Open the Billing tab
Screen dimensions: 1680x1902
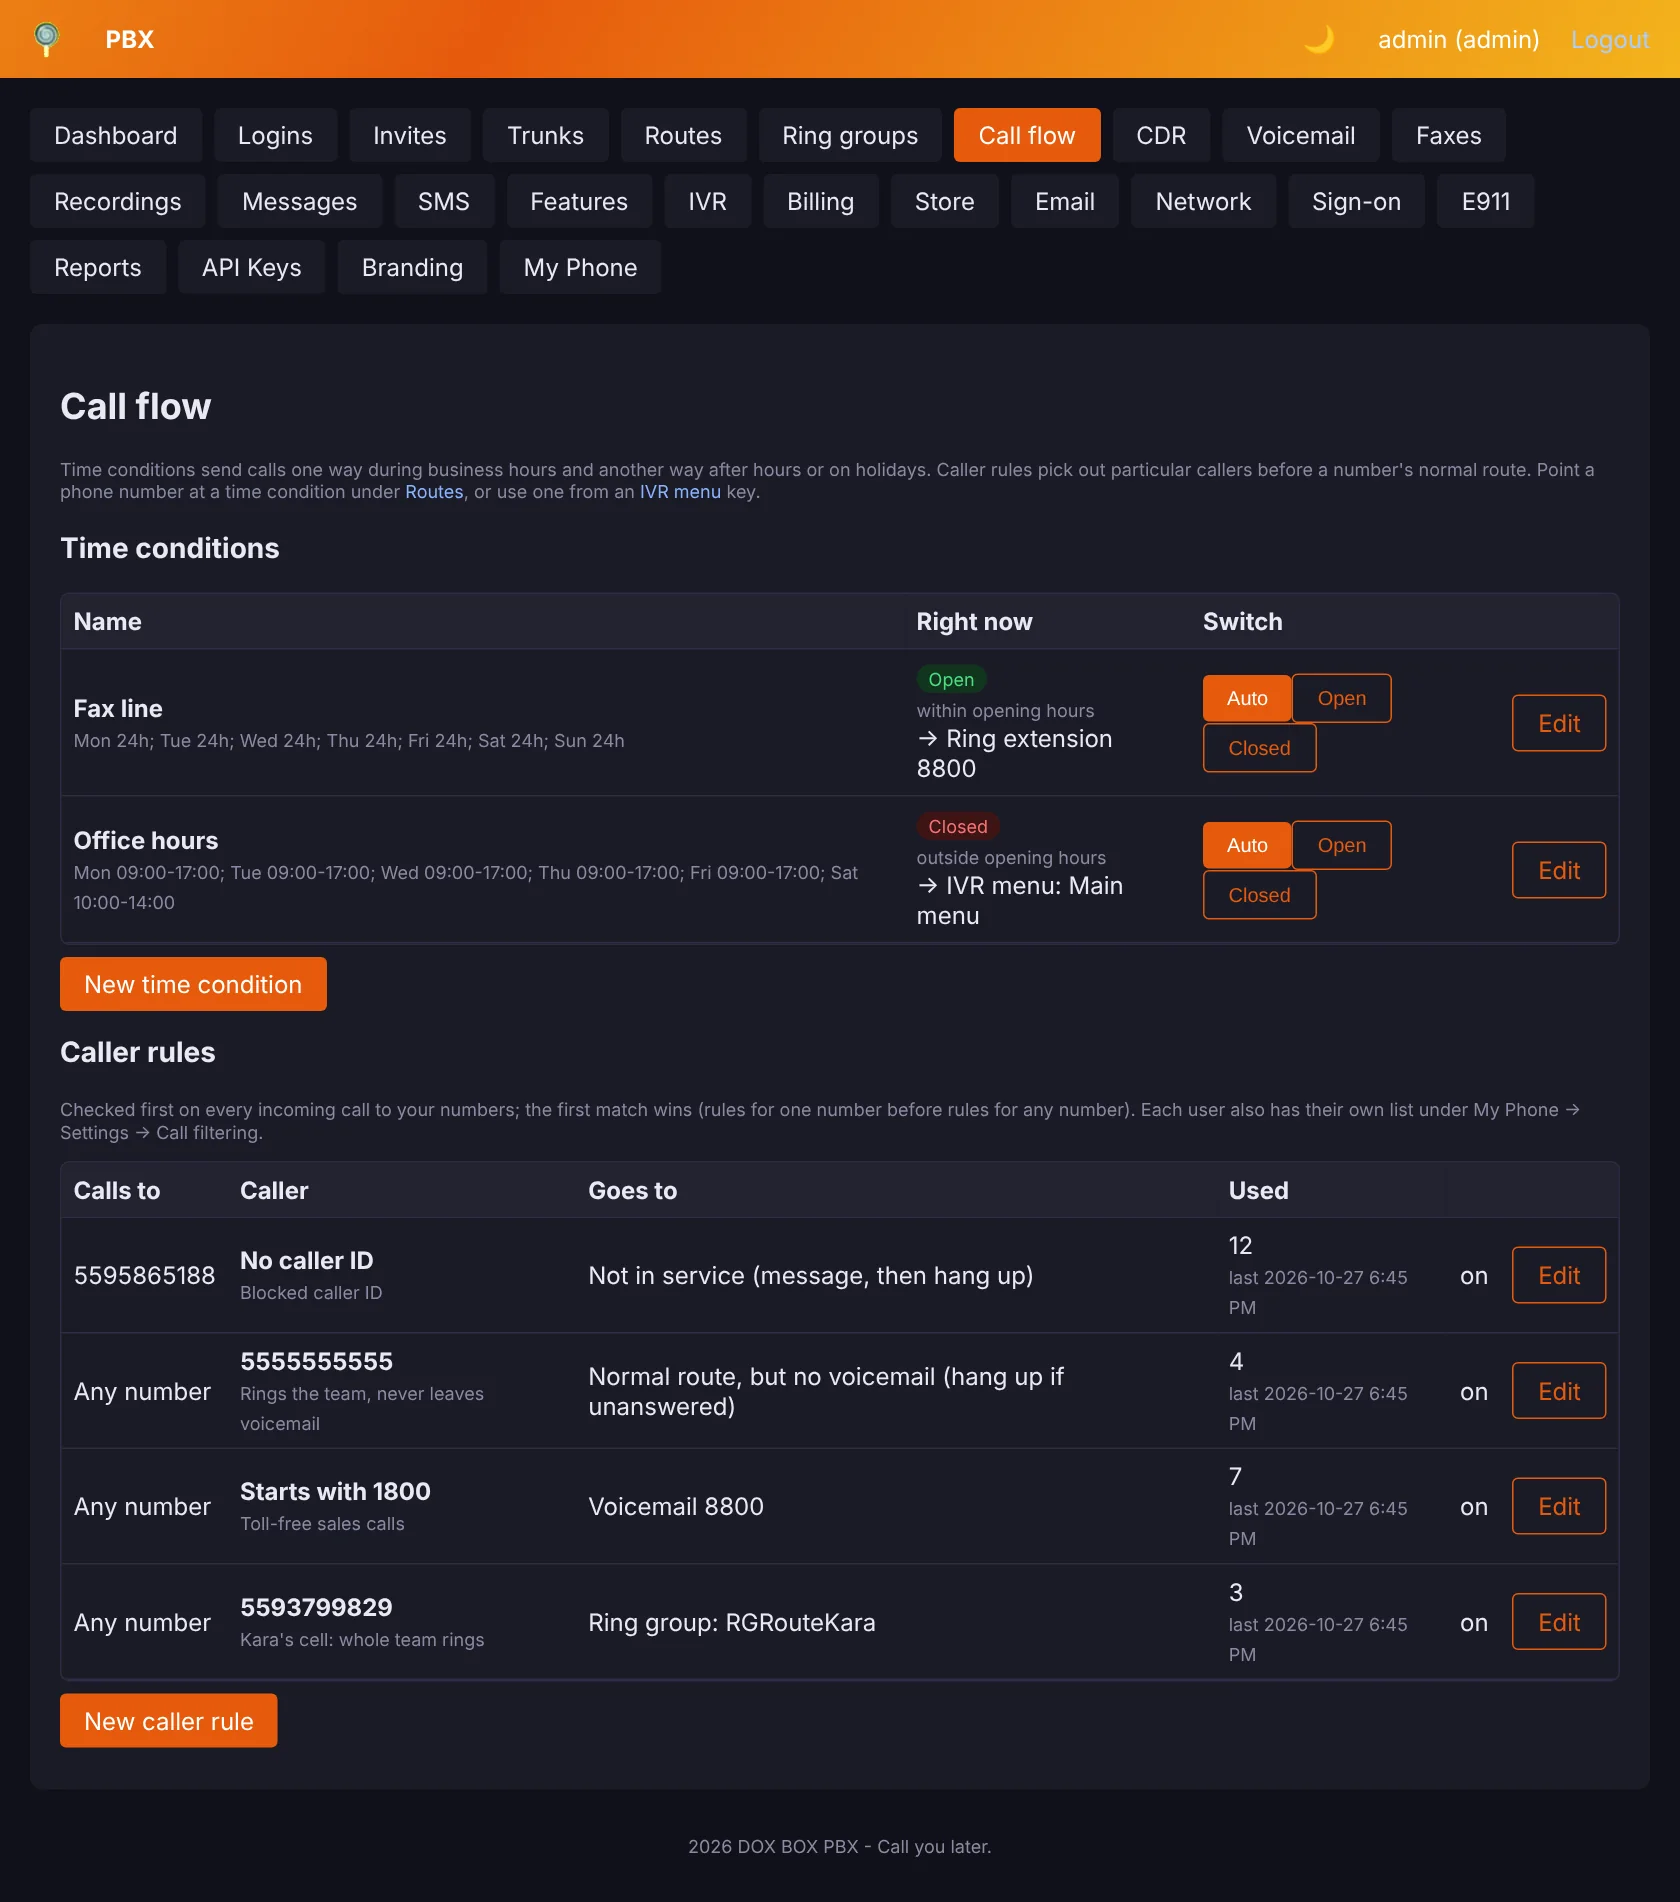point(820,201)
